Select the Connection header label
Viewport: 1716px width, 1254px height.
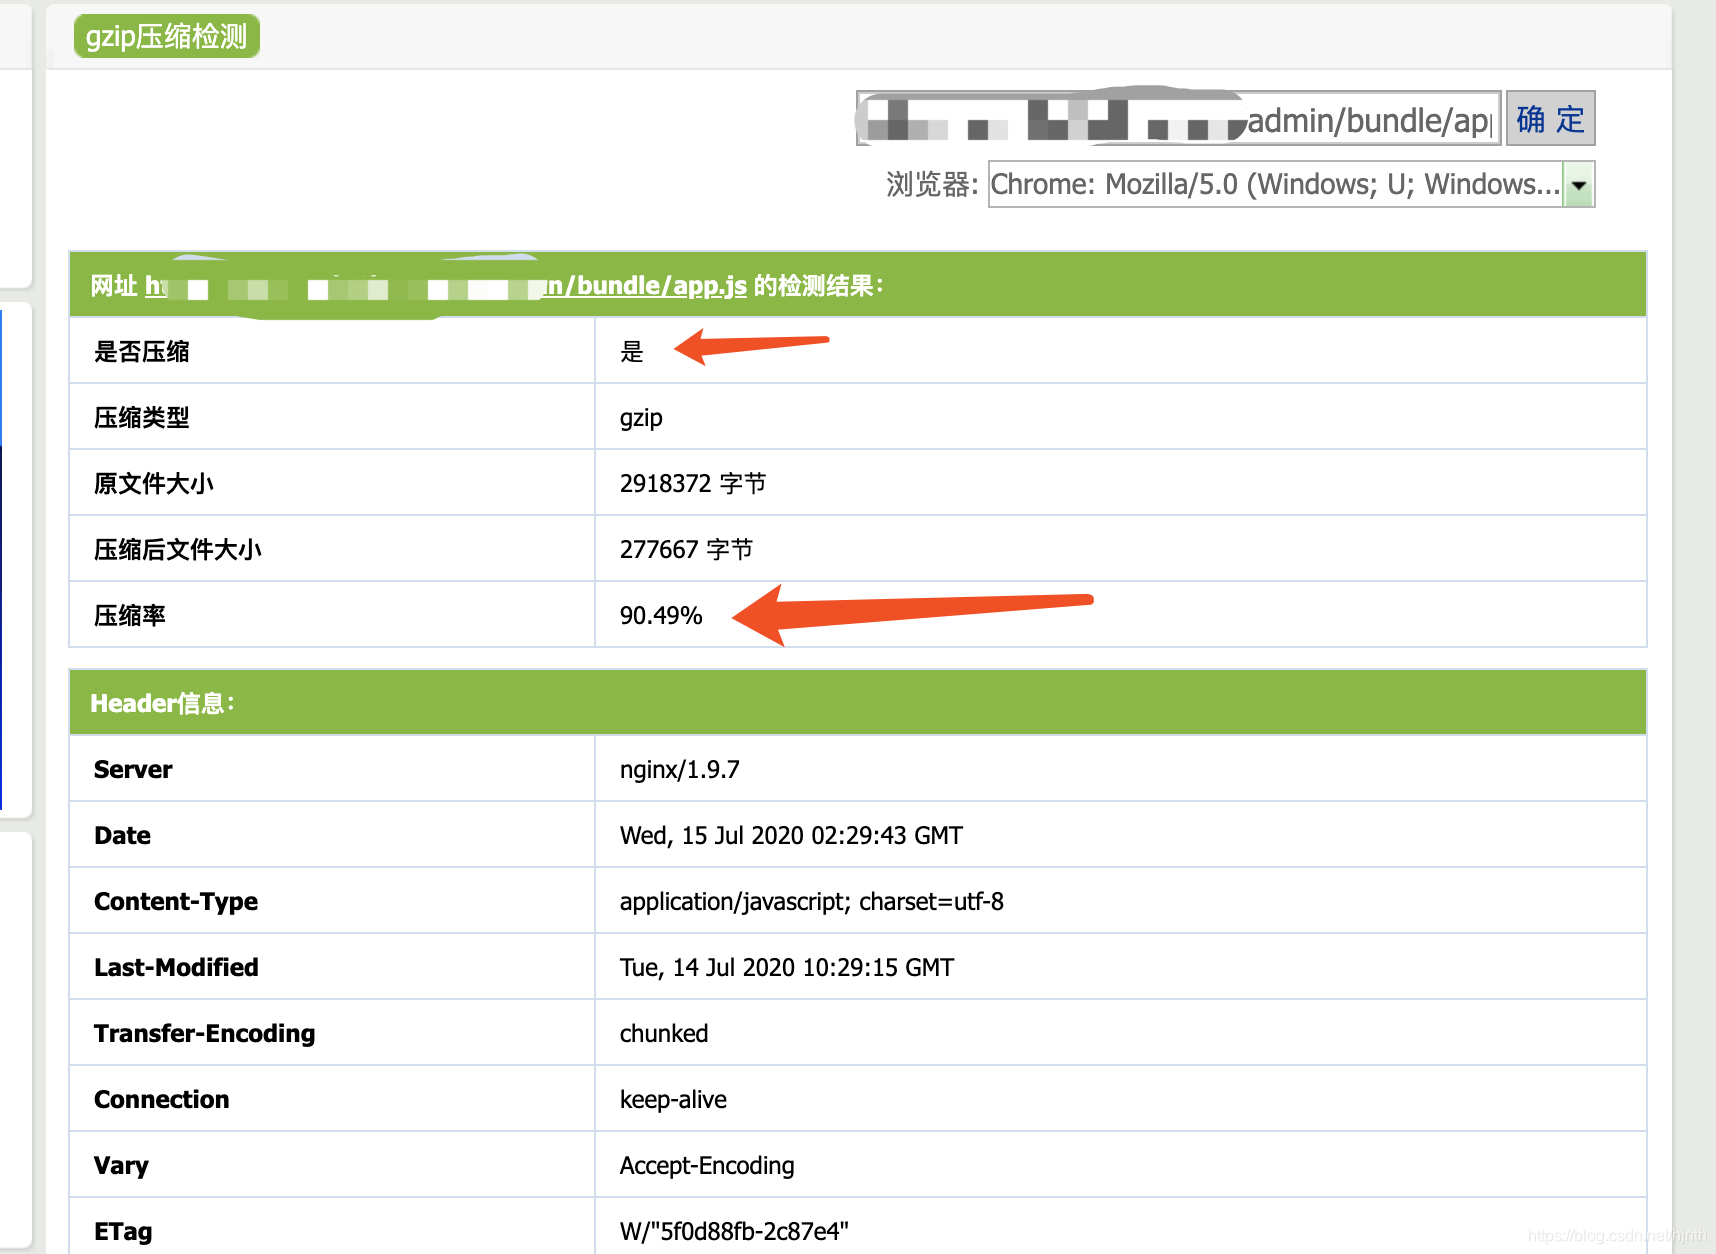(162, 1100)
